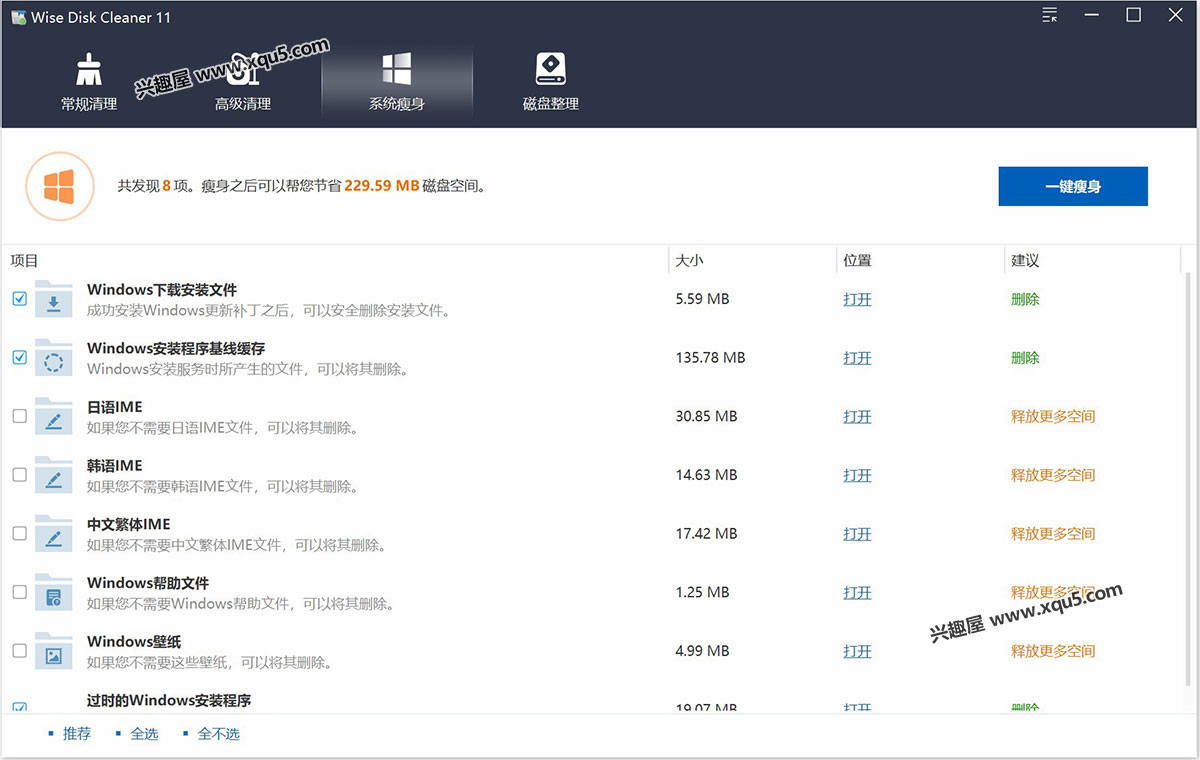
Task: Uncheck the Windows下载安装文件 checkbox
Action: 19,299
